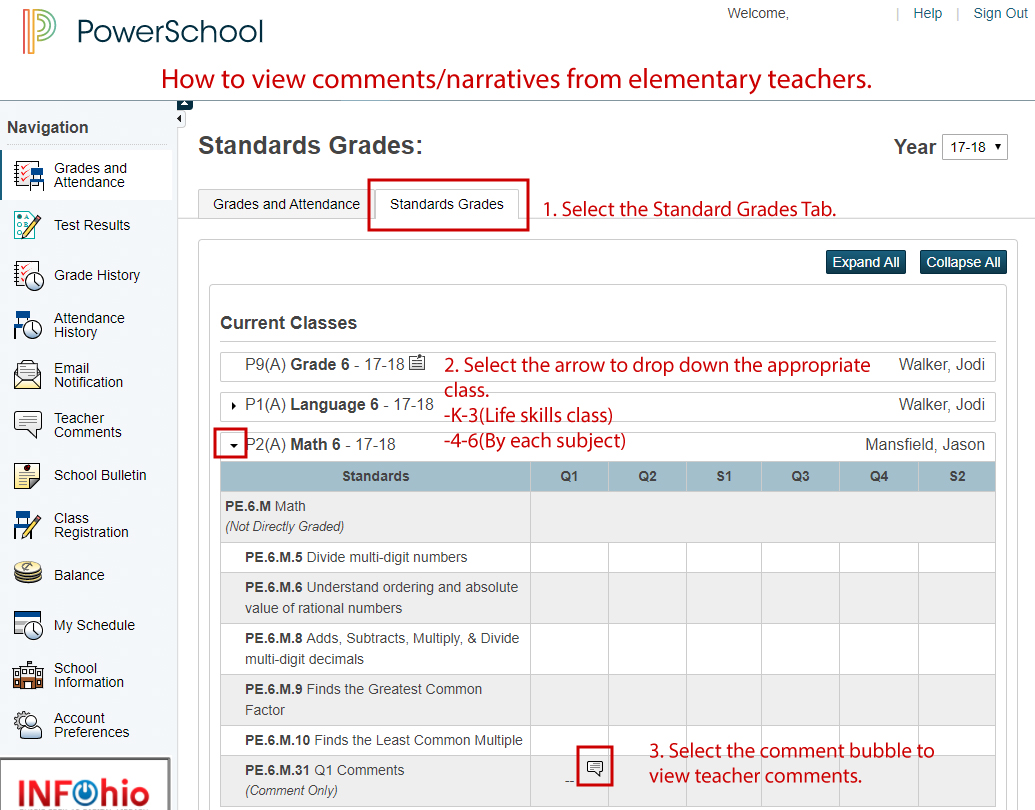Select PE.6.M.10 Least Common Multiple
The image size is (1035, 810).
(x=607, y=741)
